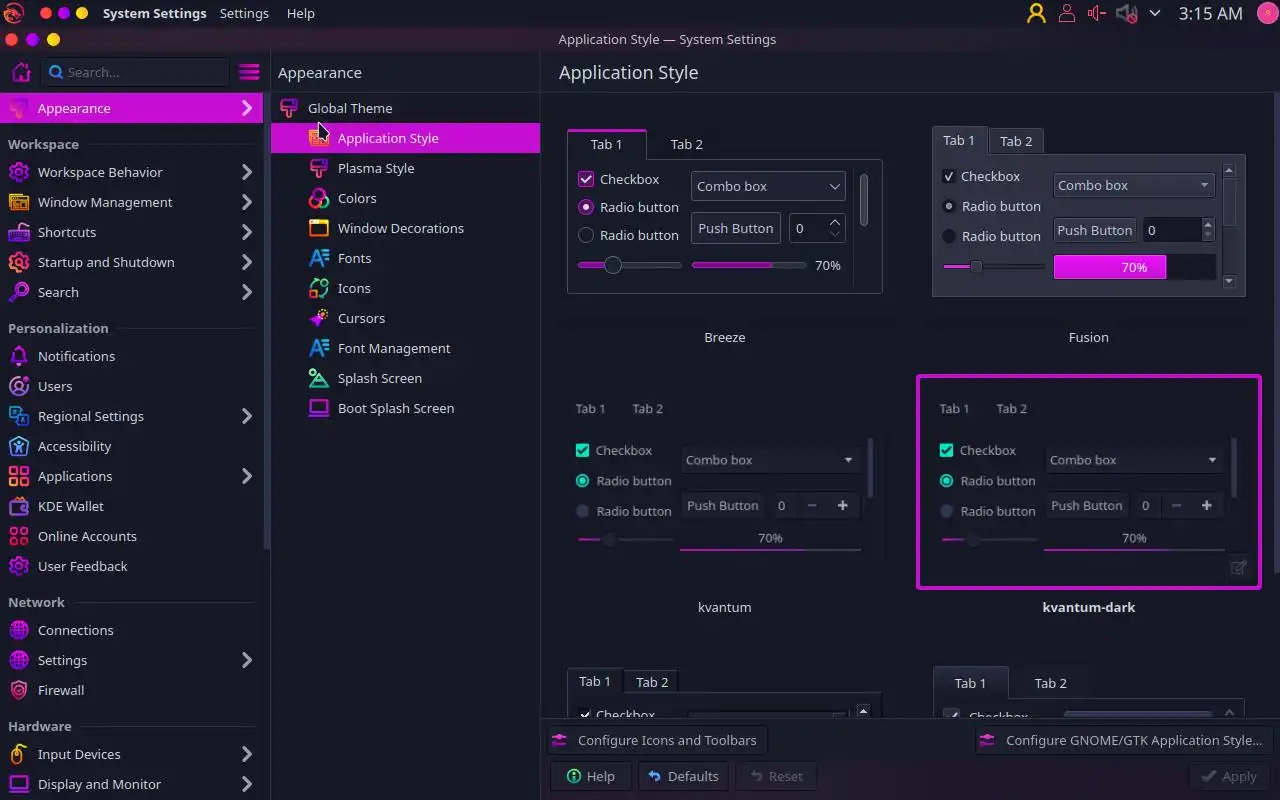Screen dimensions: 1280x800
Task: Open the hamburger menu beside search field
Action: click(x=249, y=72)
